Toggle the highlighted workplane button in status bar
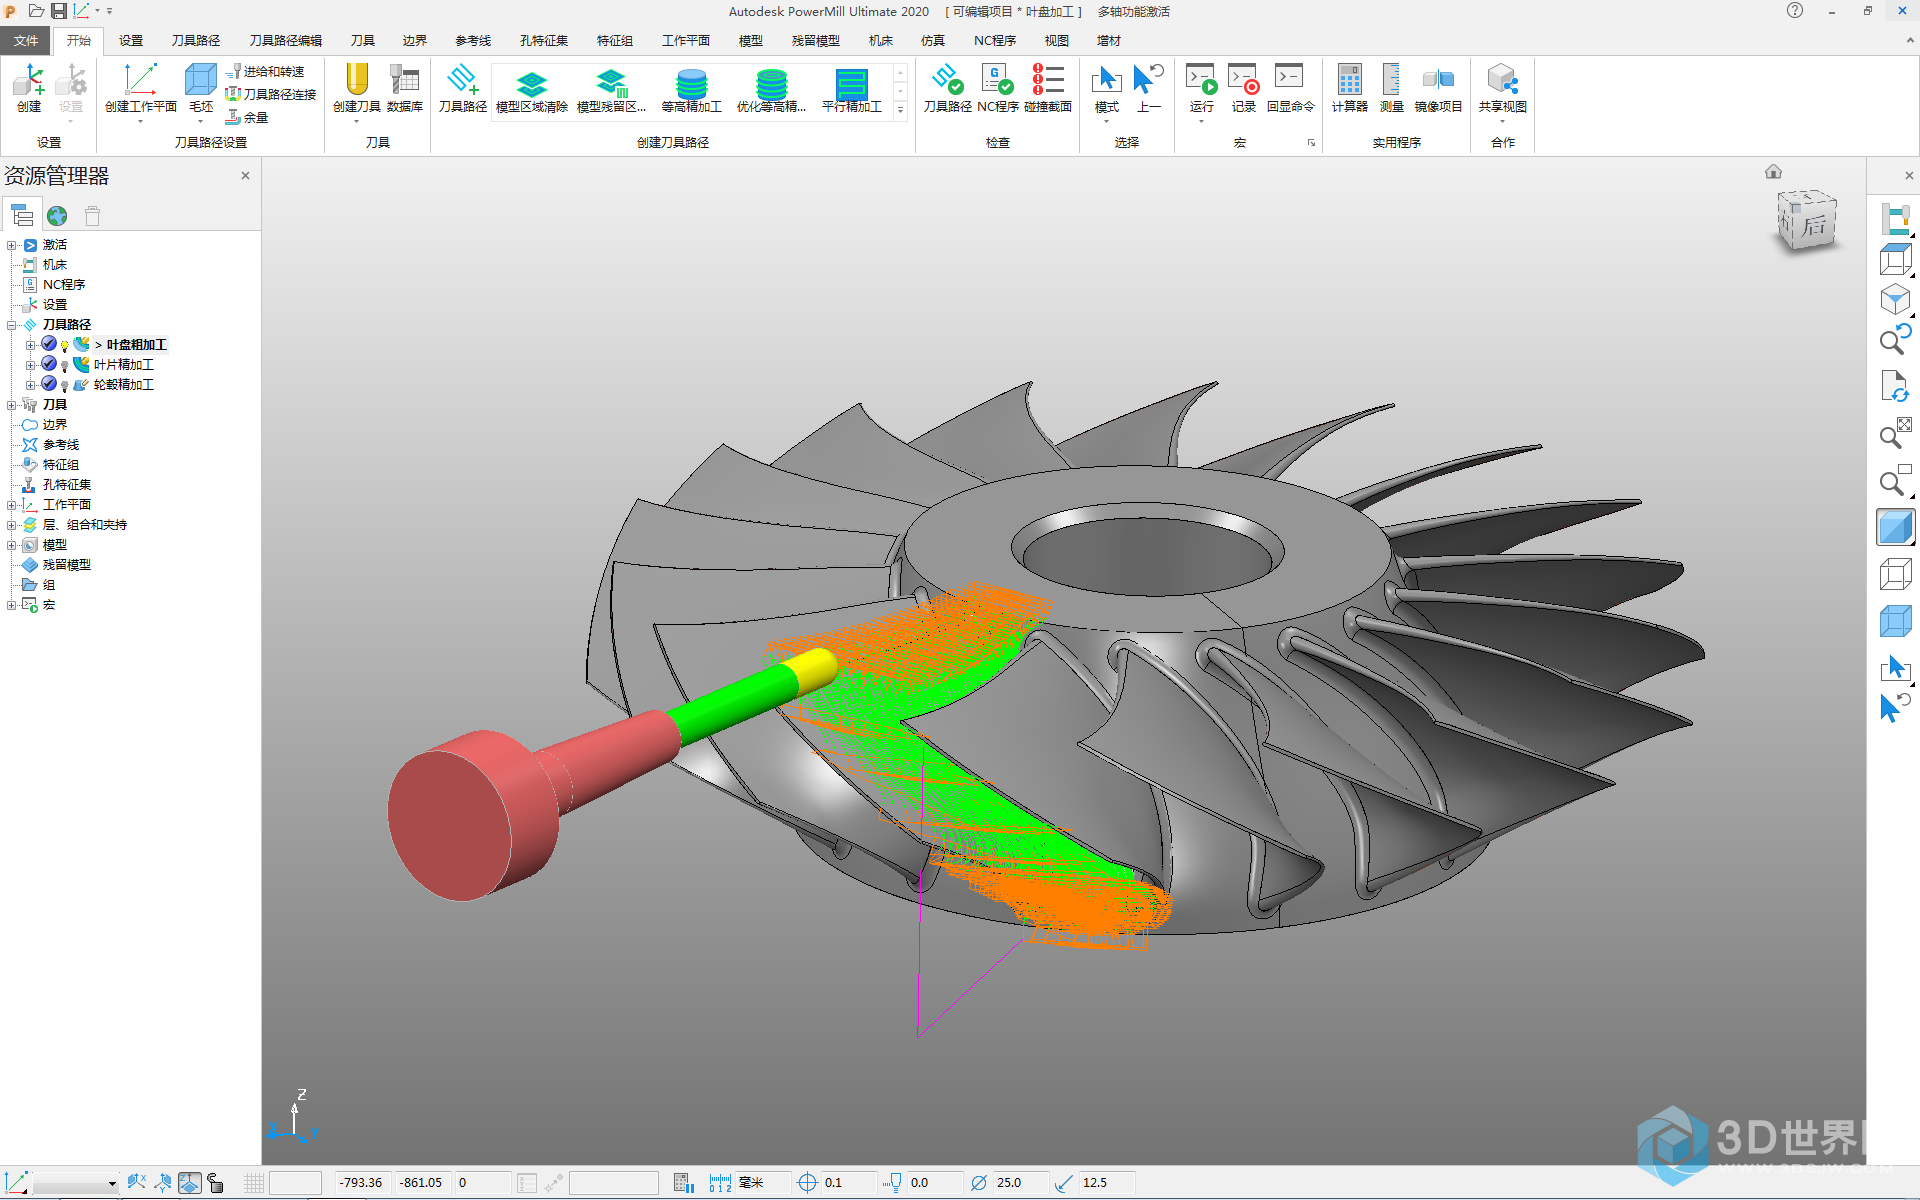 189,1183
